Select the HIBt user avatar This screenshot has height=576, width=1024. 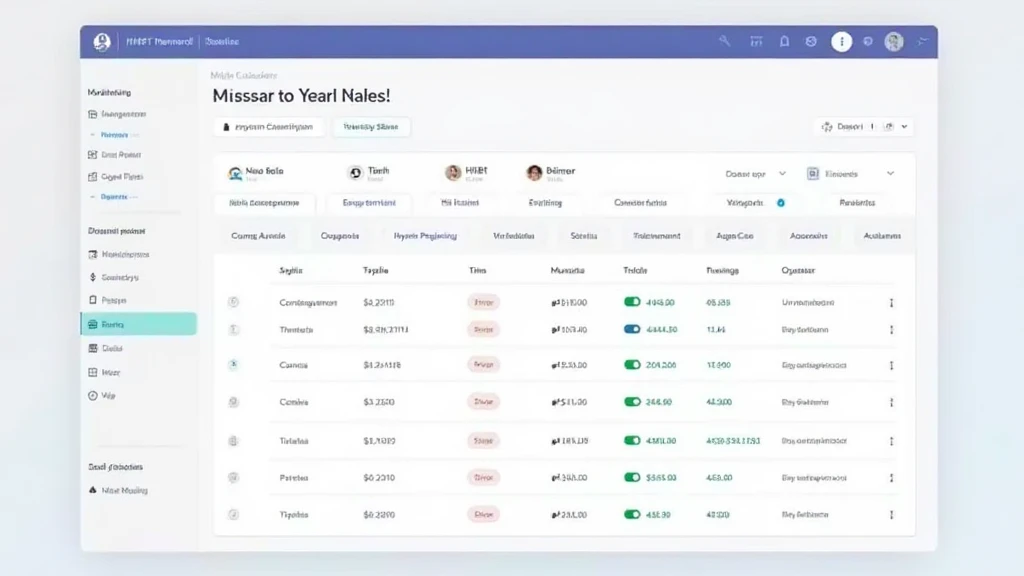point(453,172)
